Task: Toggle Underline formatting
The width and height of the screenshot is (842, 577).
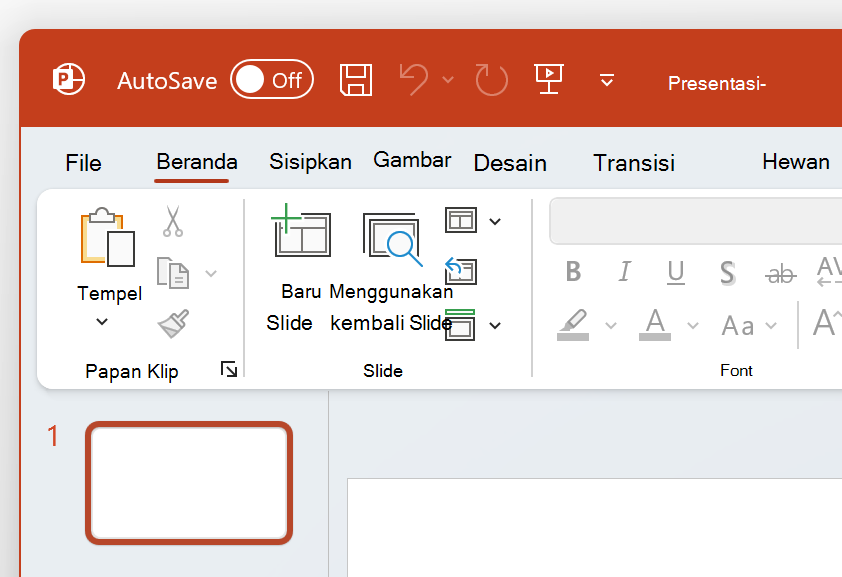Action: pyautogui.click(x=676, y=272)
